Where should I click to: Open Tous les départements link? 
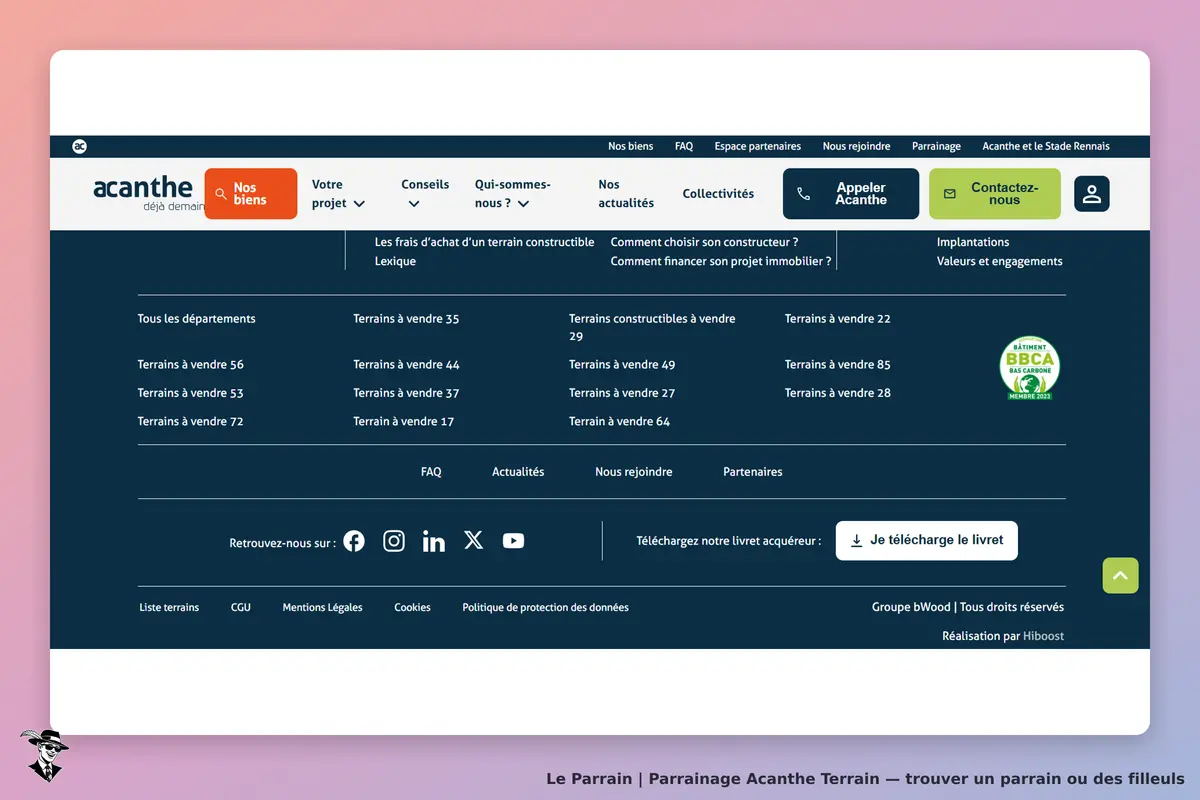197,319
